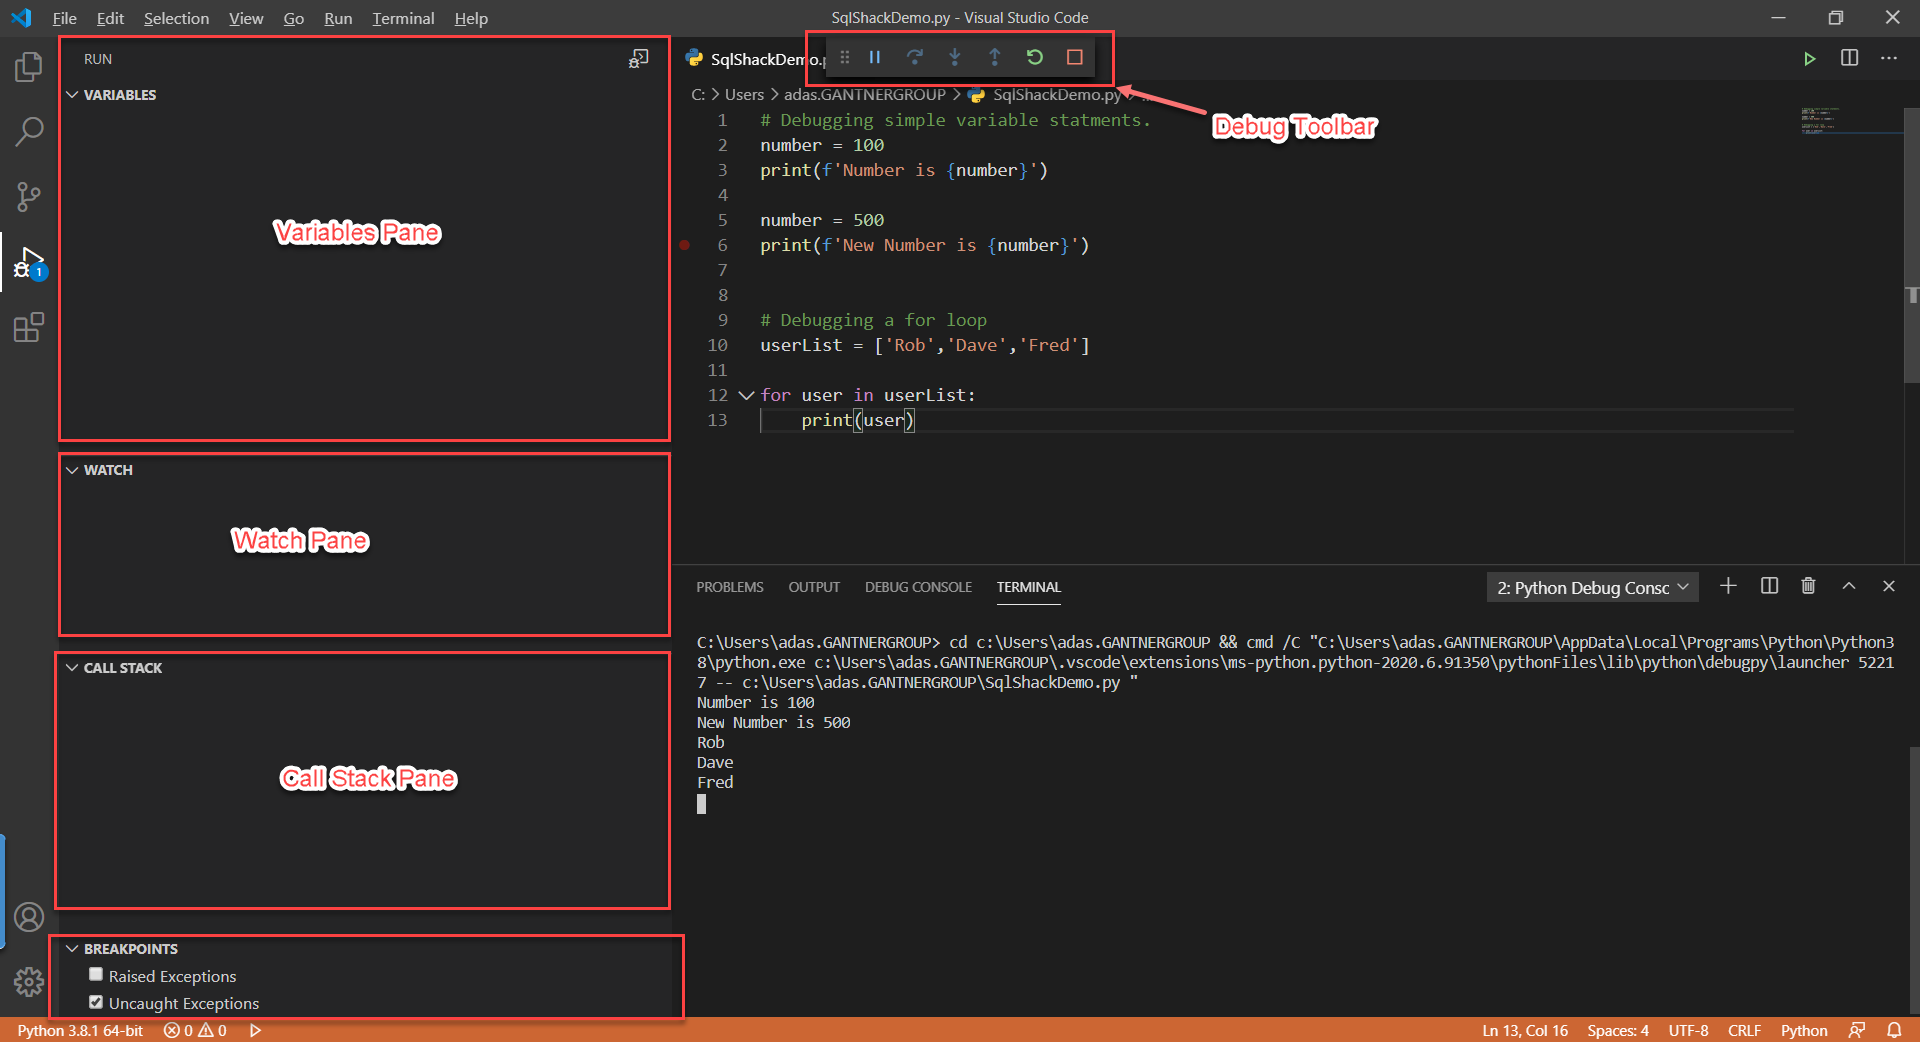Collapse the CALL STACK section
The image size is (1920, 1042).
click(72, 668)
